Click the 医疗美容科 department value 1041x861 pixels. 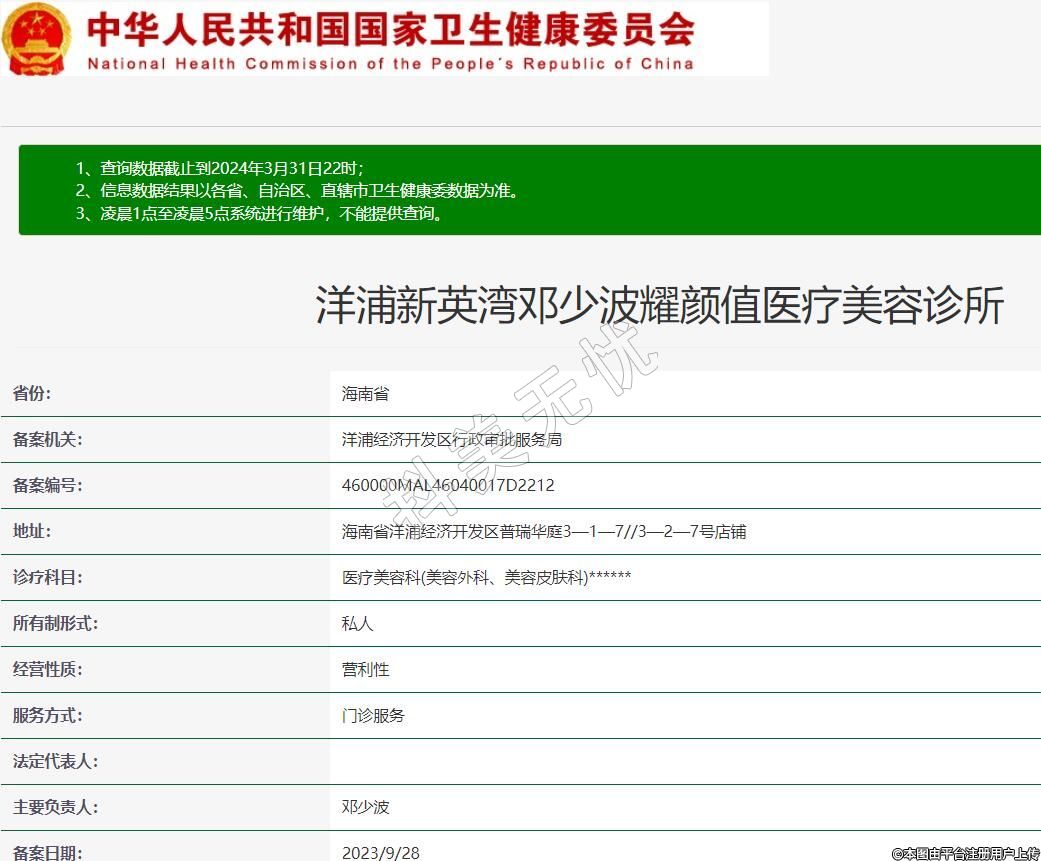(x=486, y=578)
